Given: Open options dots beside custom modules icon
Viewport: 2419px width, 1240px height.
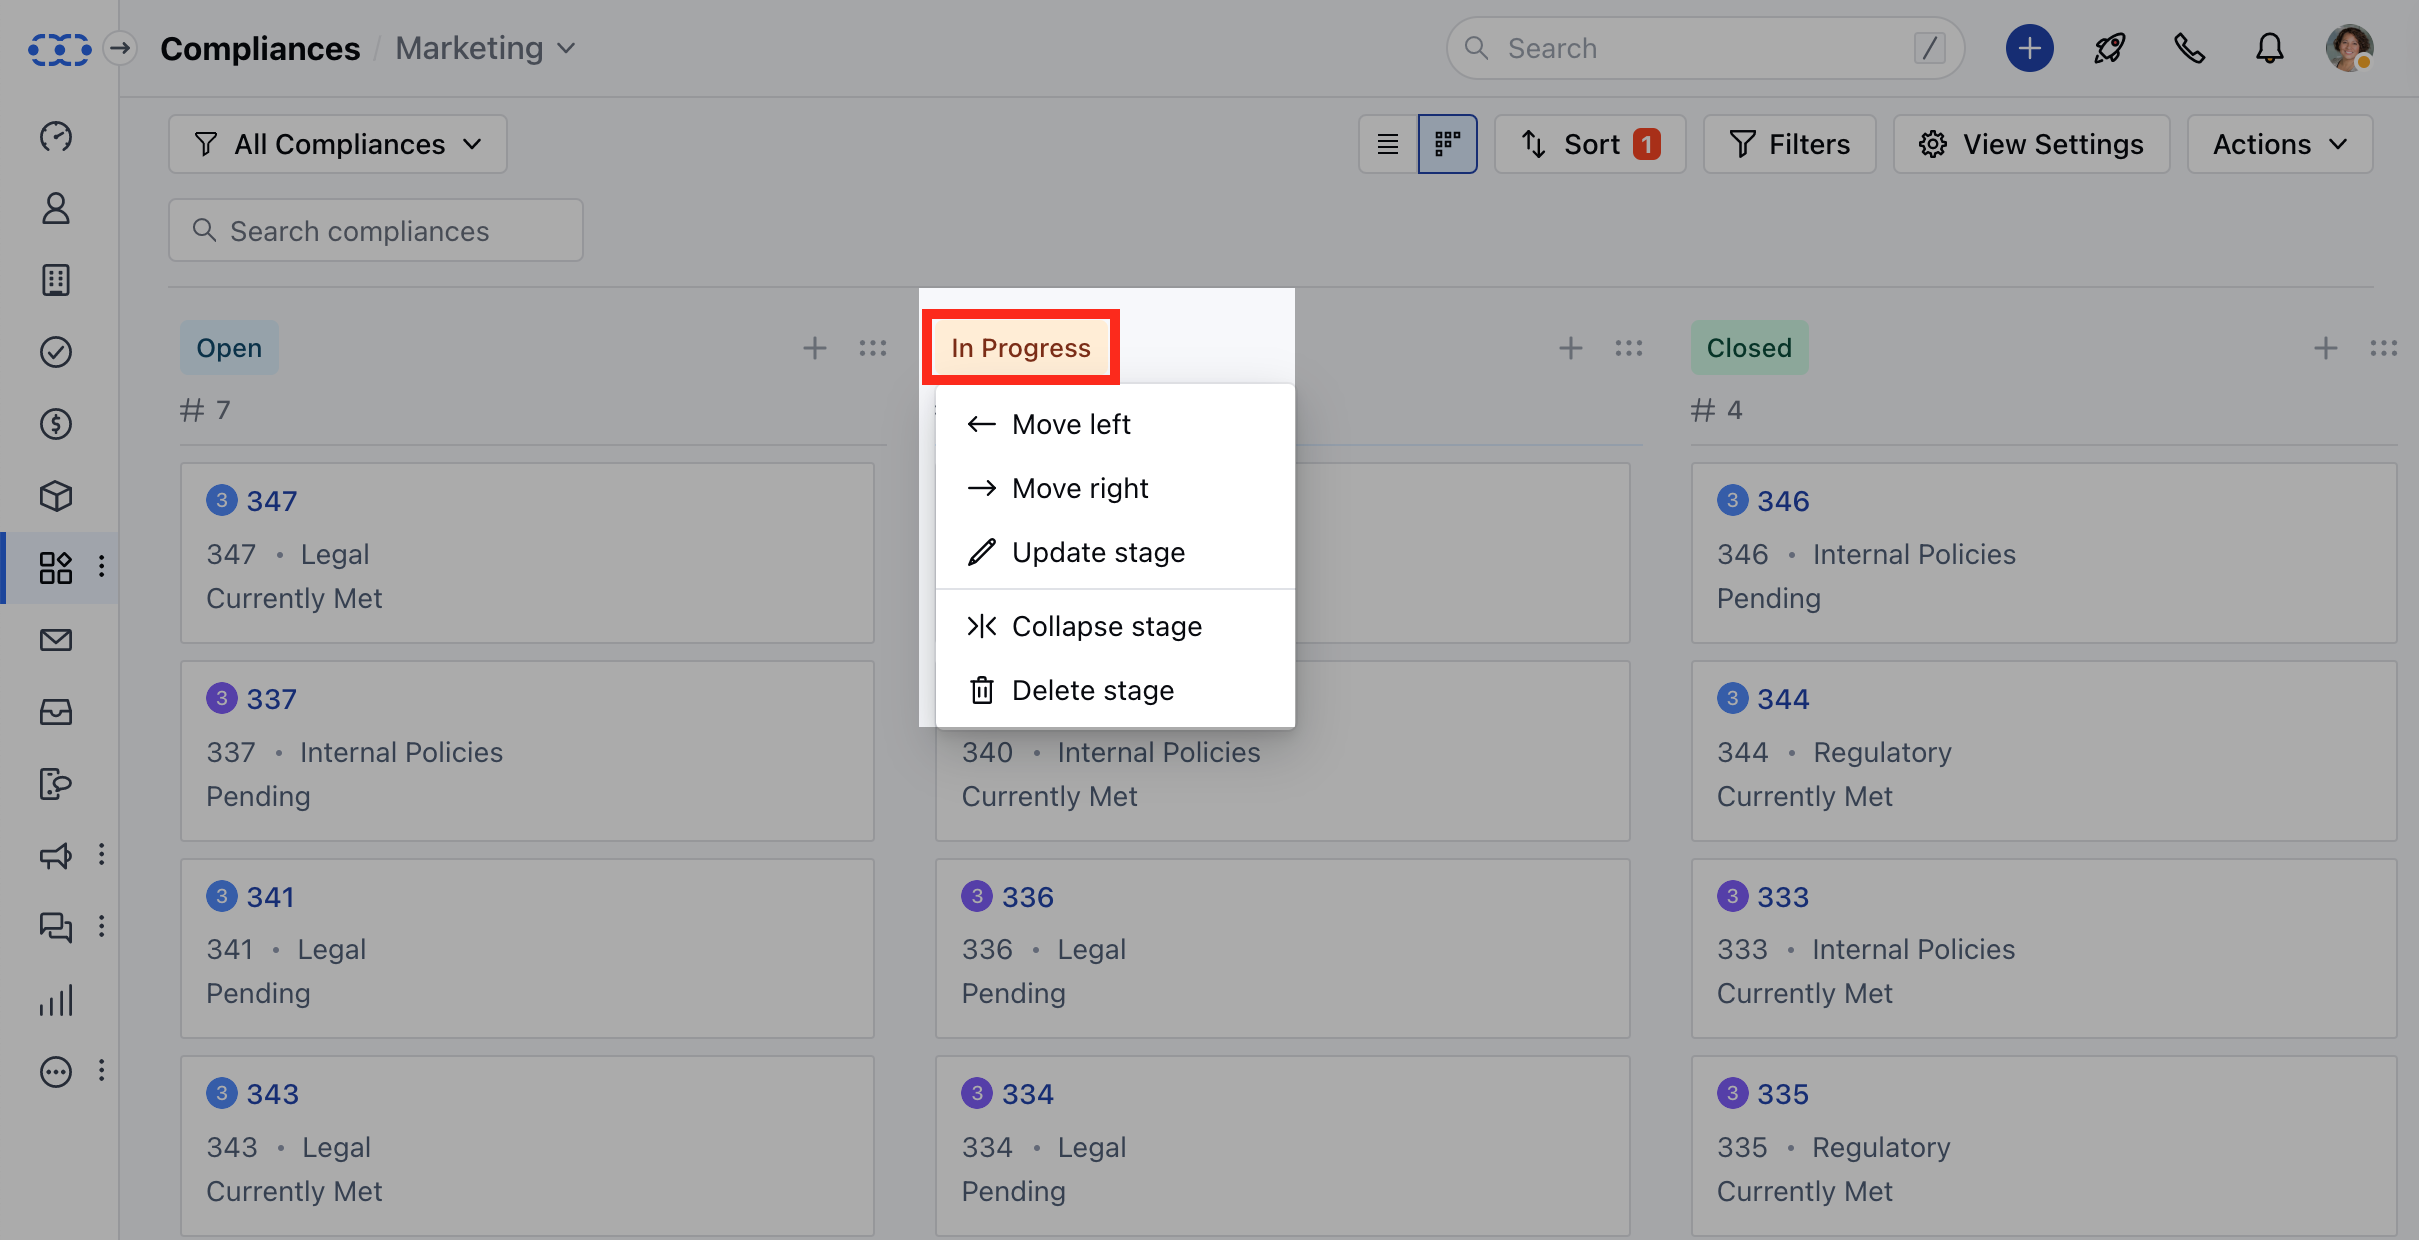Looking at the screenshot, I should pos(101,567).
